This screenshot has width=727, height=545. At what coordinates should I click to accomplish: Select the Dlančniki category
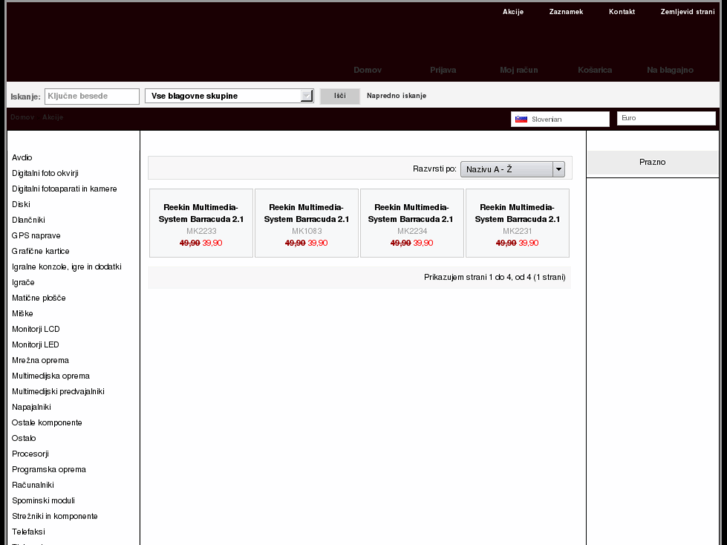tap(28, 220)
